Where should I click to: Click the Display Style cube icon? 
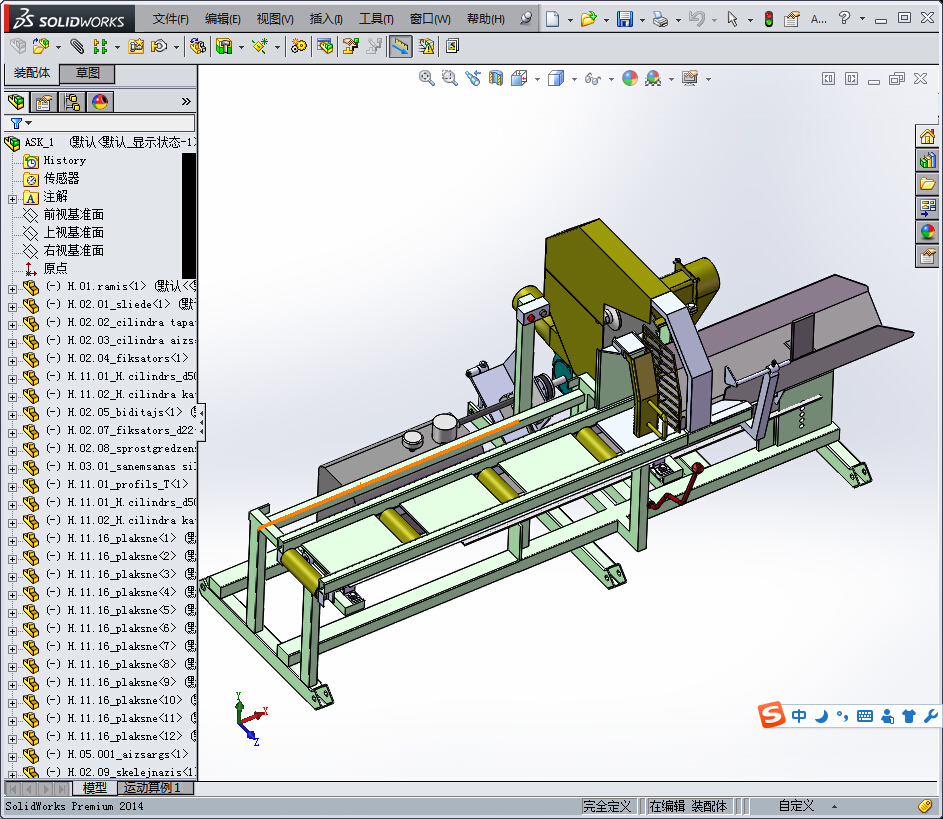click(556, 78)
